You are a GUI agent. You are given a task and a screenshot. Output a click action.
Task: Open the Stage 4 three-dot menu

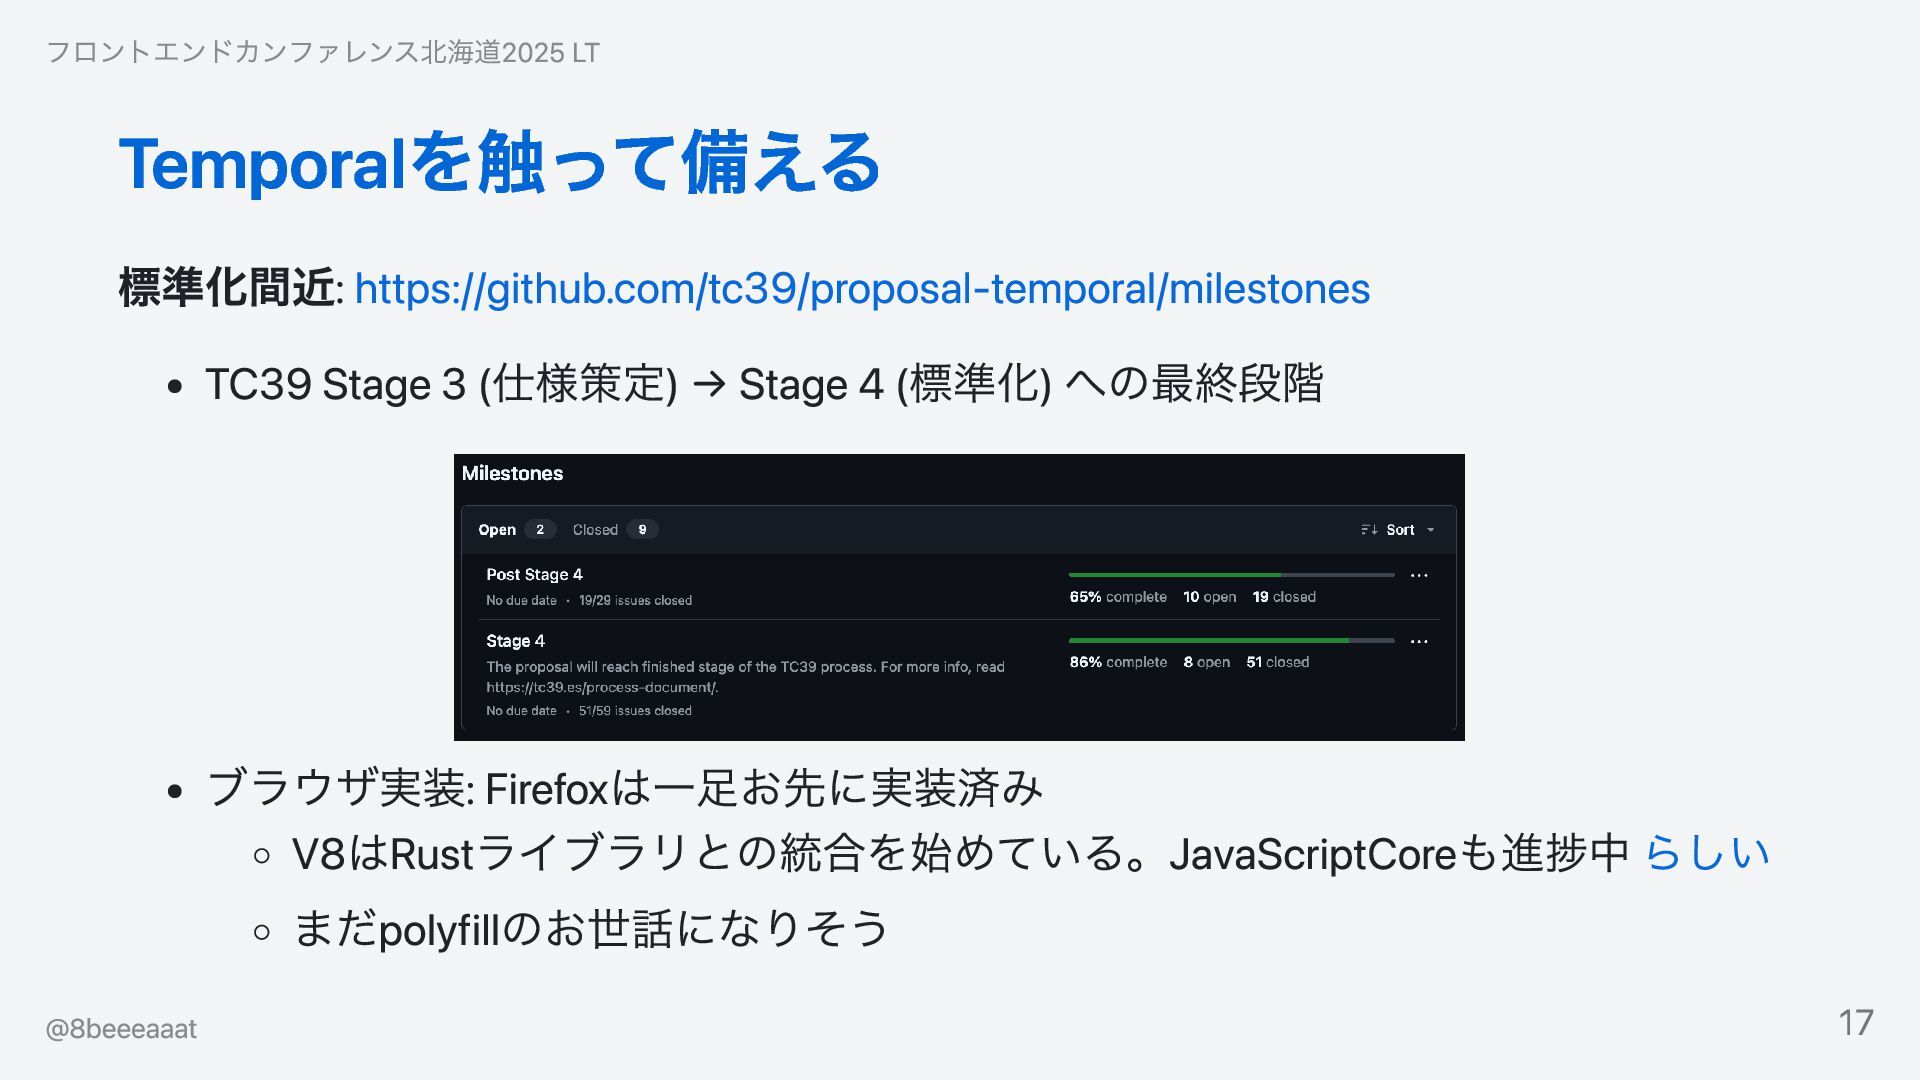pyautogui.click(x=1419, y=641)
